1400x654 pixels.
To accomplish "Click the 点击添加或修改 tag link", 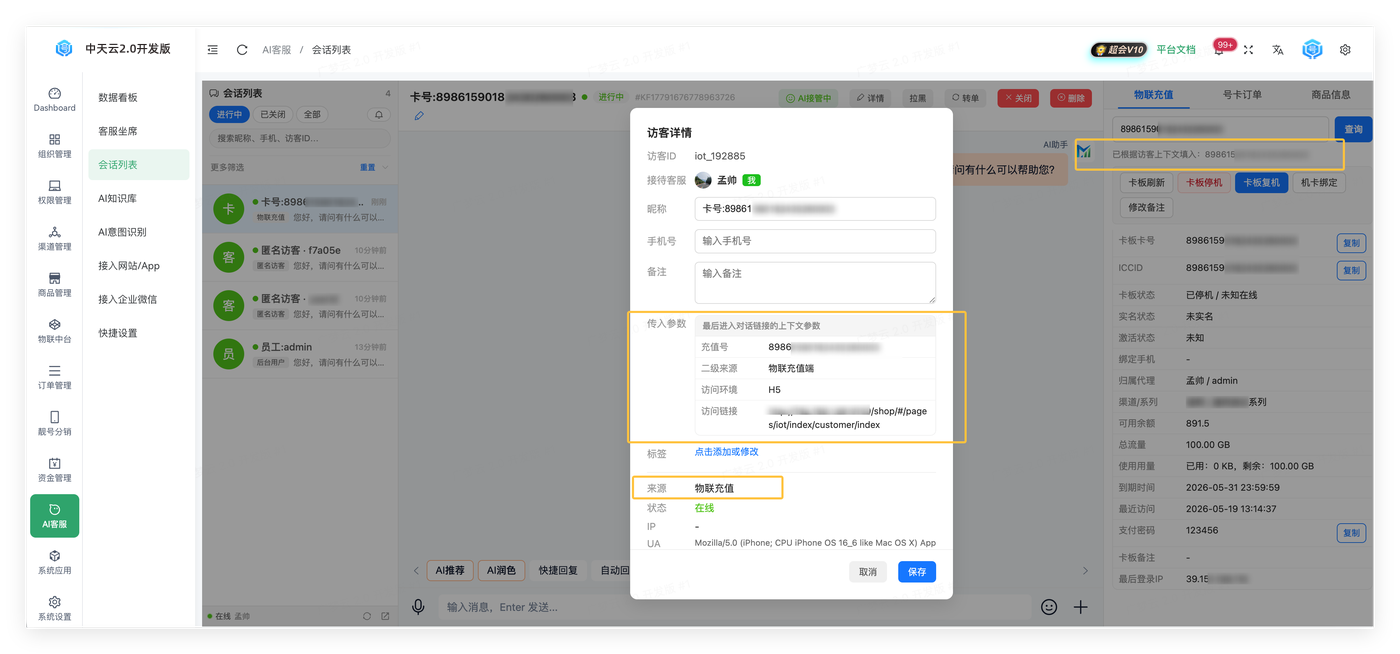I will 727,452.
